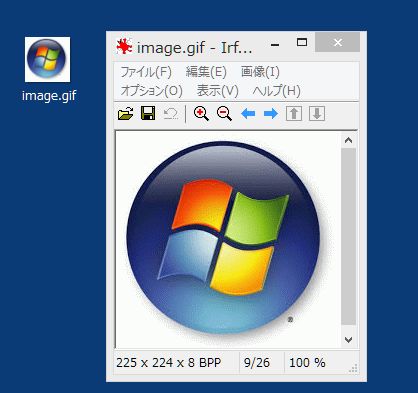Open the 編集(E) menu
Image resolution: width=418 pixels, height=393 pixels.
pyautogui.click(x=206, y=72)
